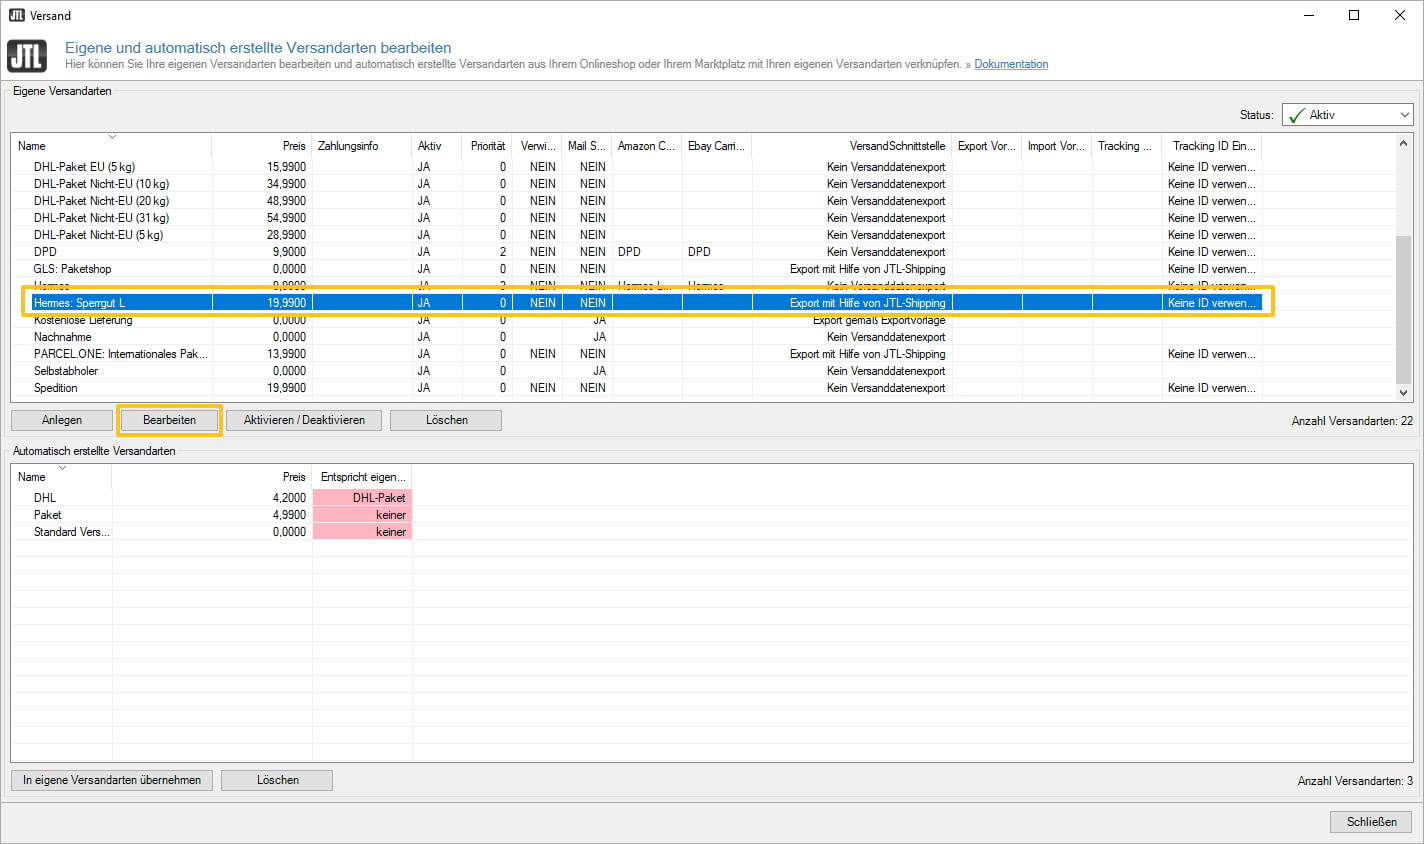The height and width of the screenshot is (844, 1424).
Task: Click Aktivieren / Deaktivieren button
Action: [x=304, y=420]
